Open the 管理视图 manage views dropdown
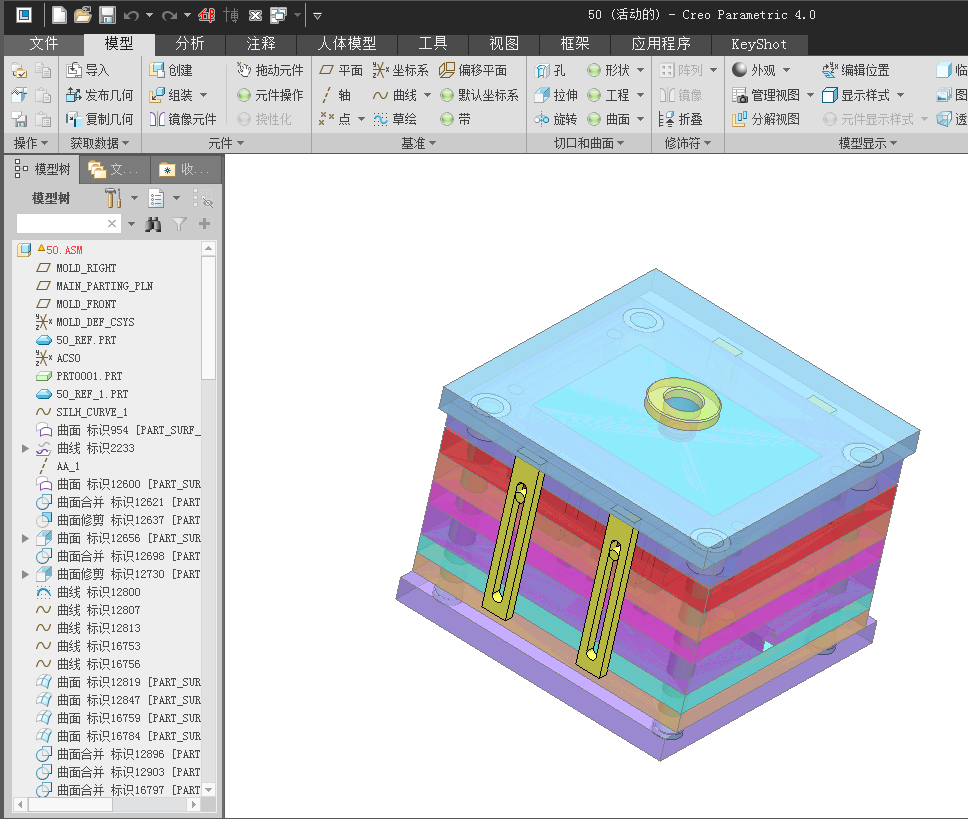 click(x=810, y=95)
